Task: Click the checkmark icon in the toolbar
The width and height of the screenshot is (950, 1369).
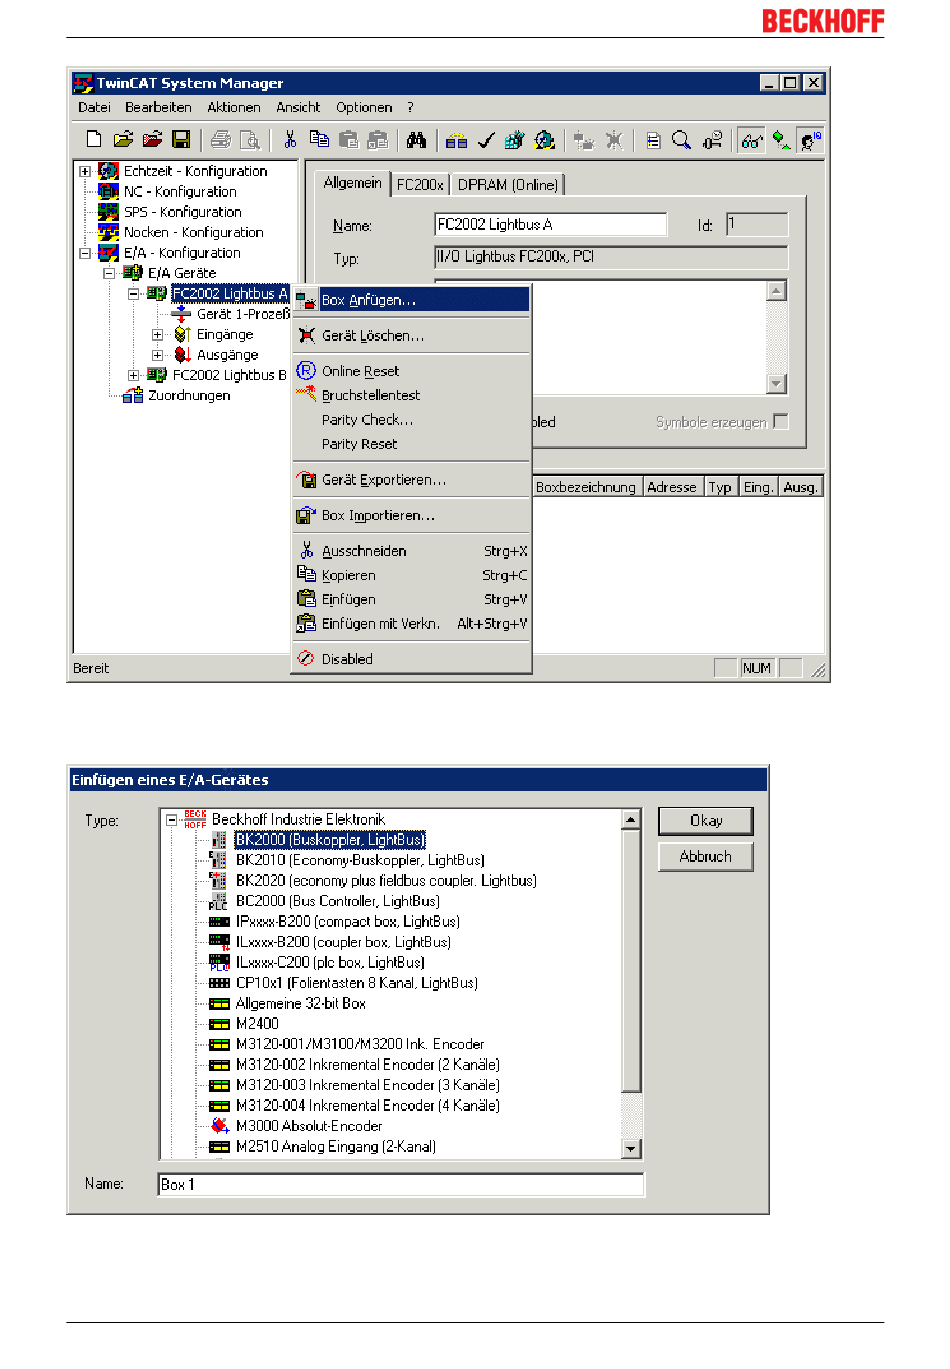Action: coord(486,140)
